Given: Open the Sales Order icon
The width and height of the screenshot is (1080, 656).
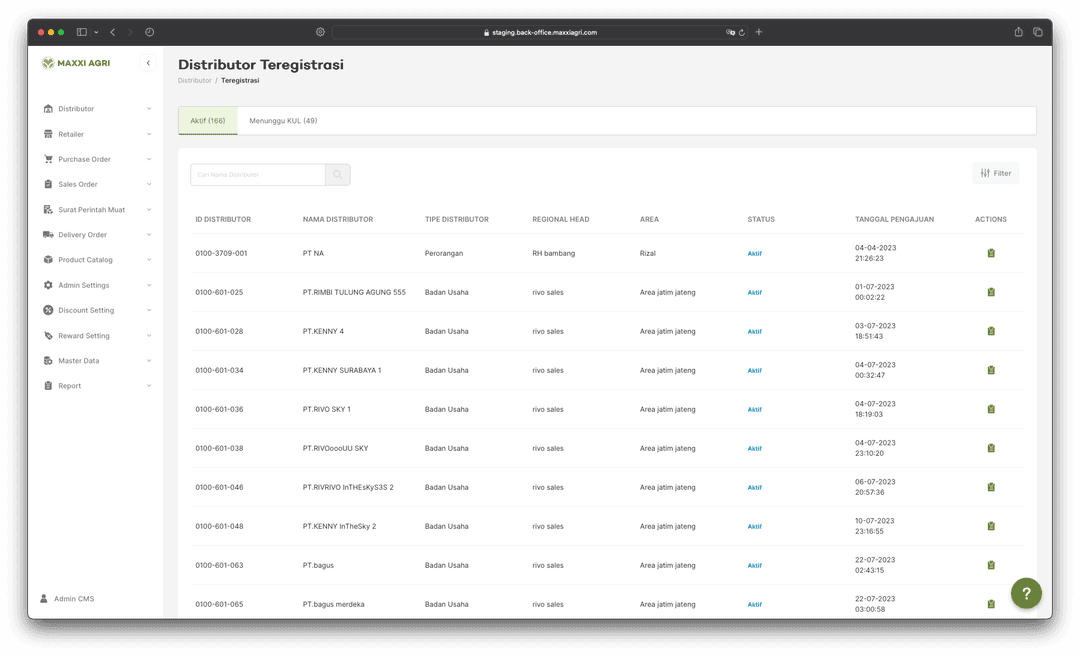Looking at the screenshot, I should click(x=47, y=184).
